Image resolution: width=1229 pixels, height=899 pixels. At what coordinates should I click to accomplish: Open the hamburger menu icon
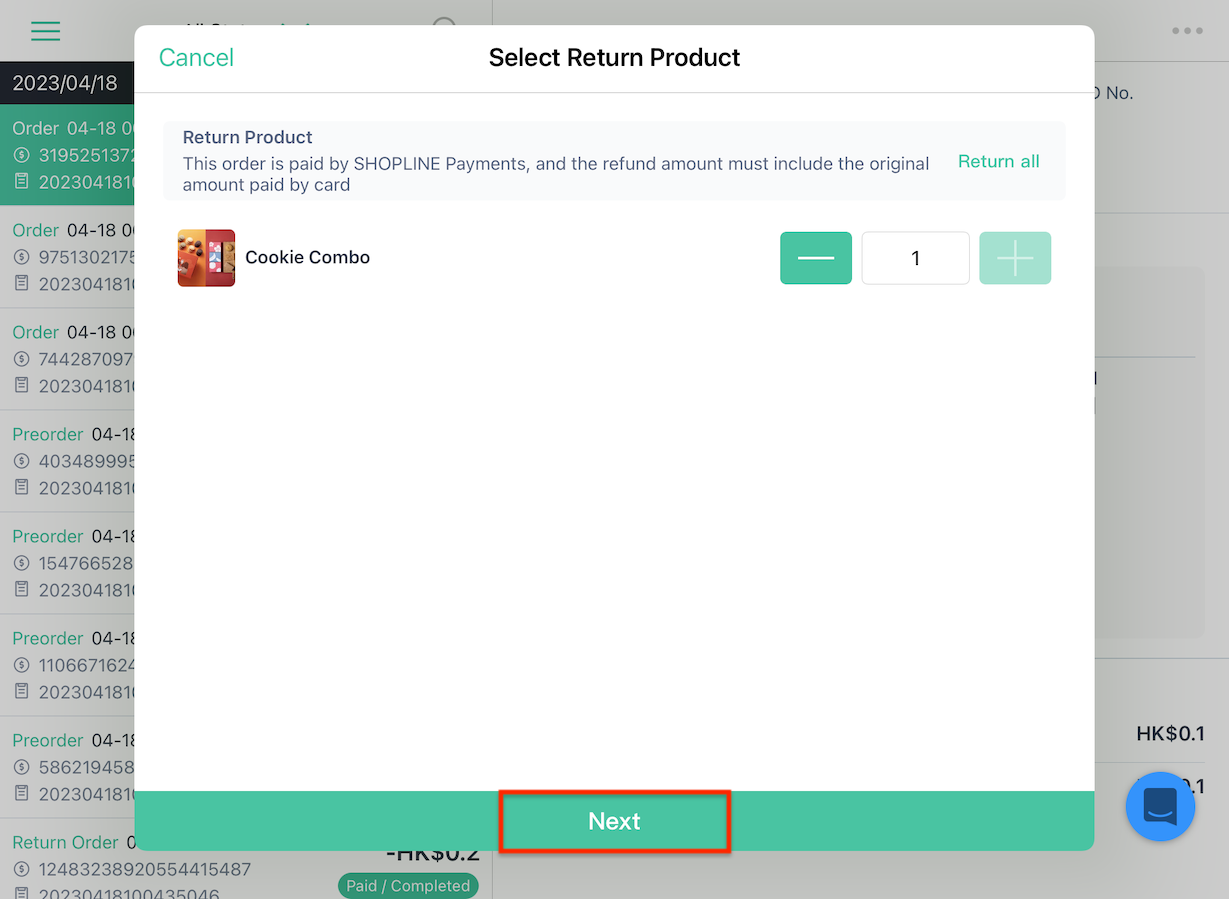pos(46,31)
